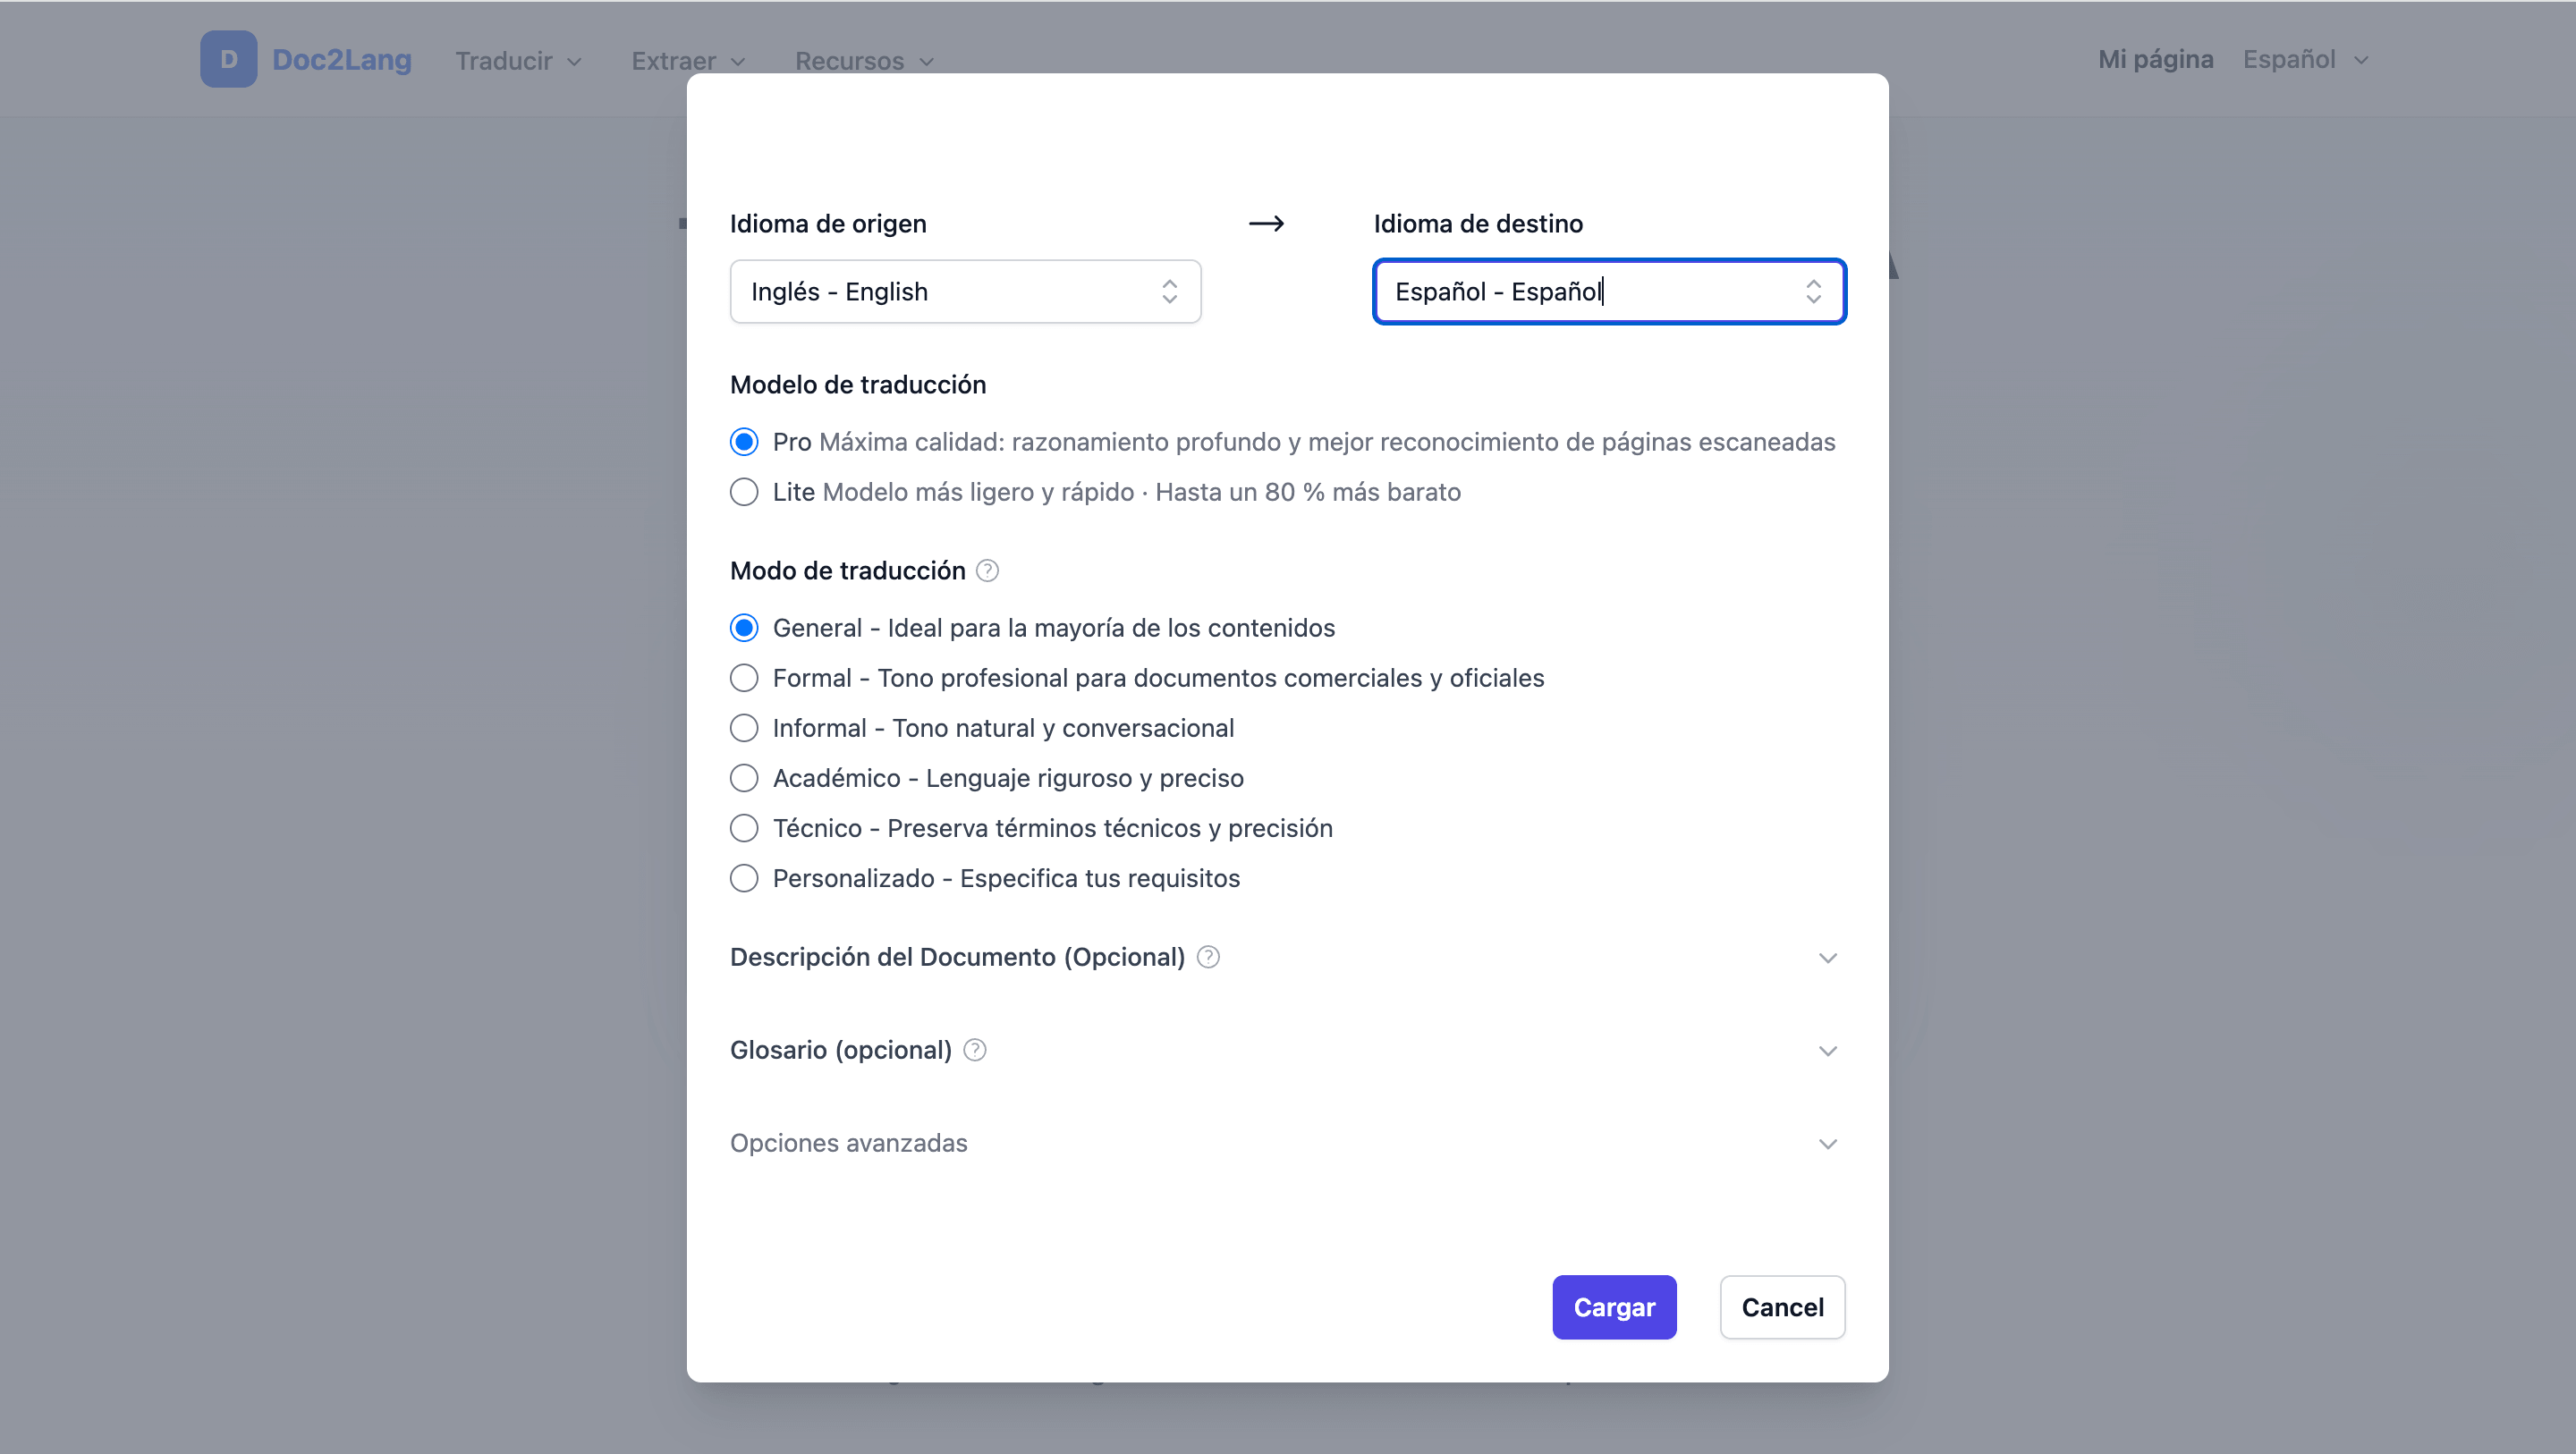Click the Descripción del Documento help icon
2576x1454 pixels.
coord(1208,957)
